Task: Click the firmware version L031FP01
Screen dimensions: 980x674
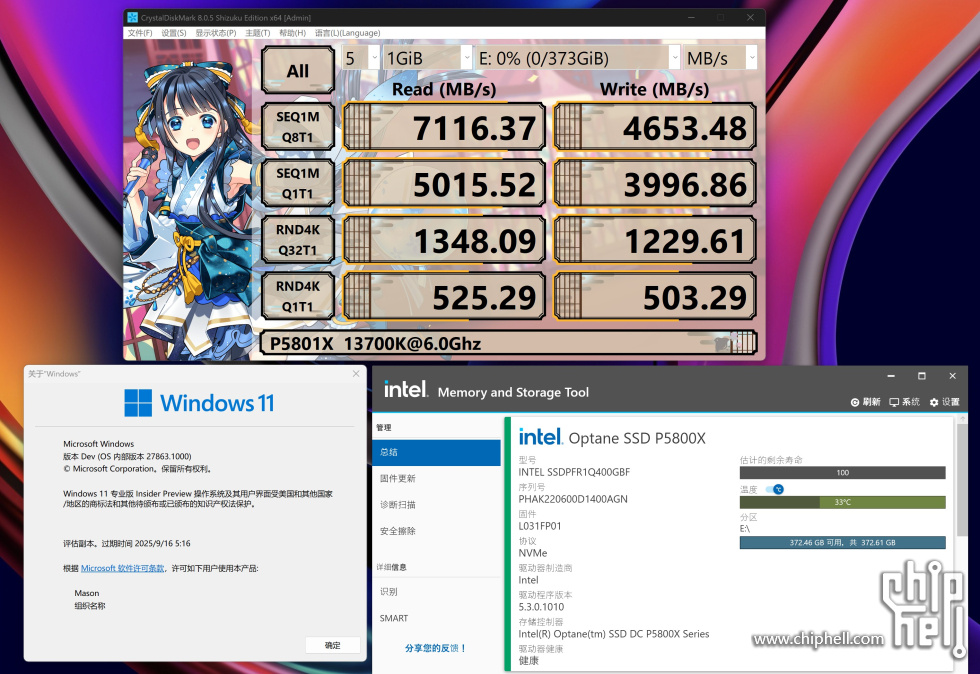Action: (539, 526)
